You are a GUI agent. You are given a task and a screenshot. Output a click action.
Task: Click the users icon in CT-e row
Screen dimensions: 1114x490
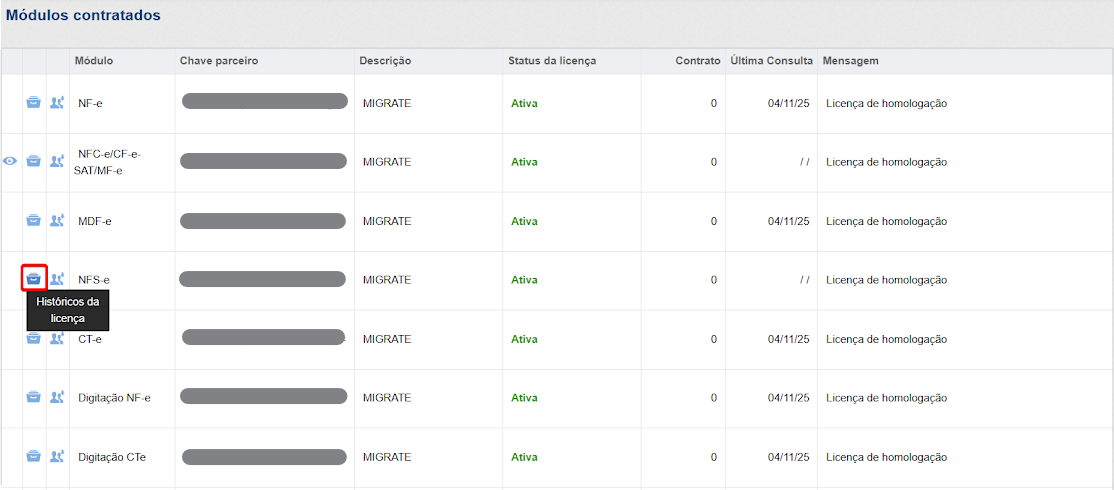point(57,338)
